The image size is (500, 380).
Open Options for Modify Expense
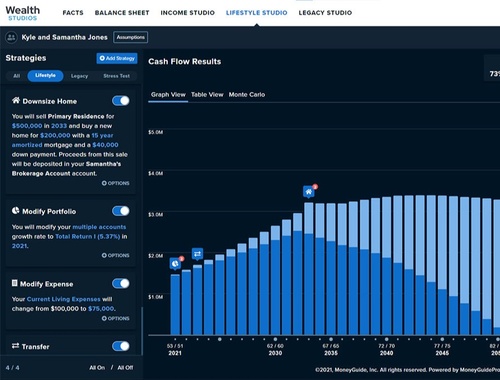(115, 318)
